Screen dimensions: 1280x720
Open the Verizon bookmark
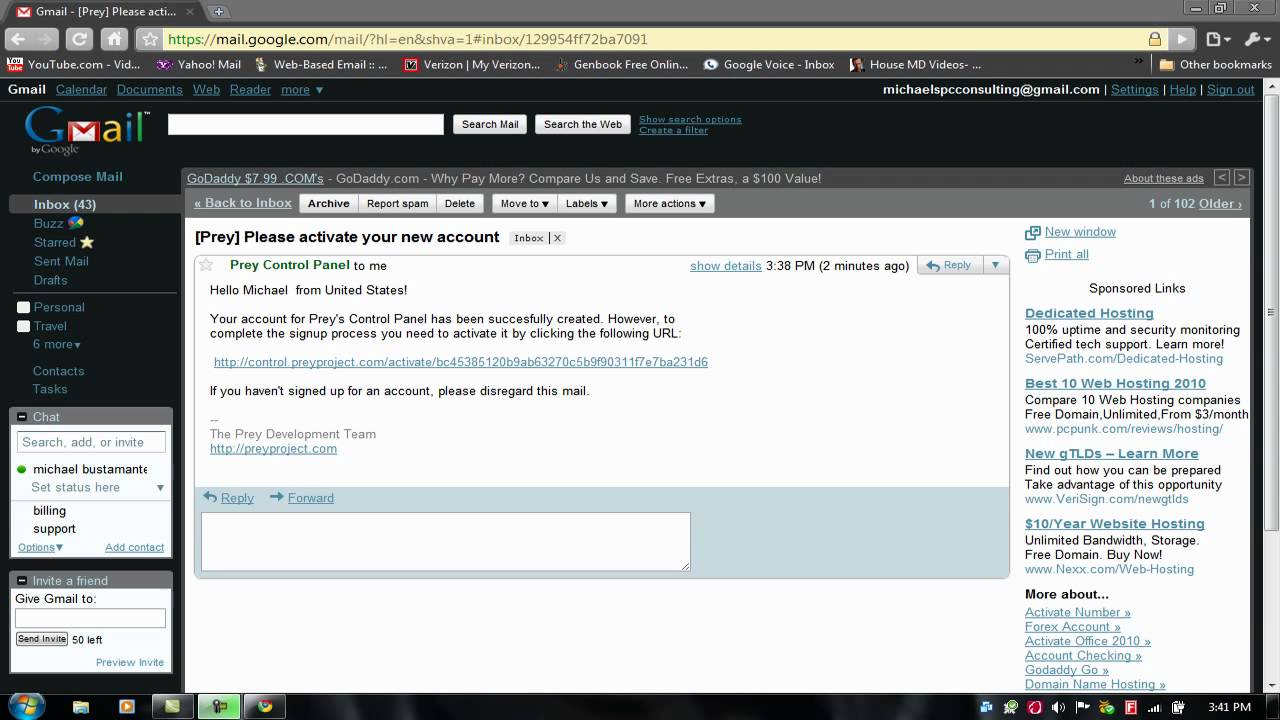click(472, 64)
